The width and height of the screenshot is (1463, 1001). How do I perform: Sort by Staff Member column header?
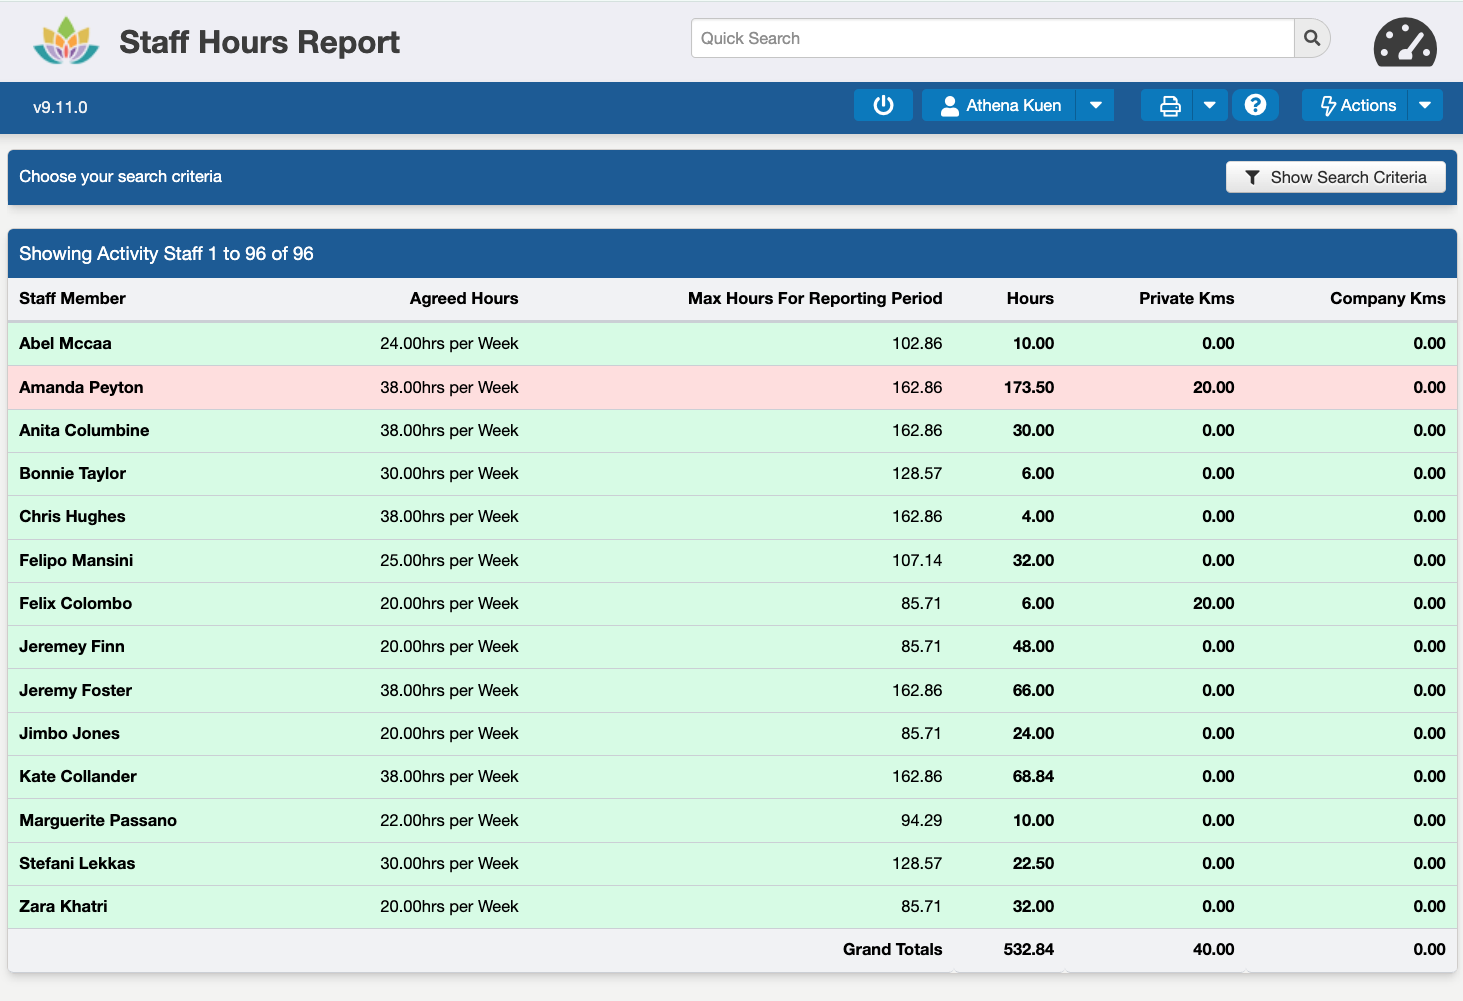72,298
